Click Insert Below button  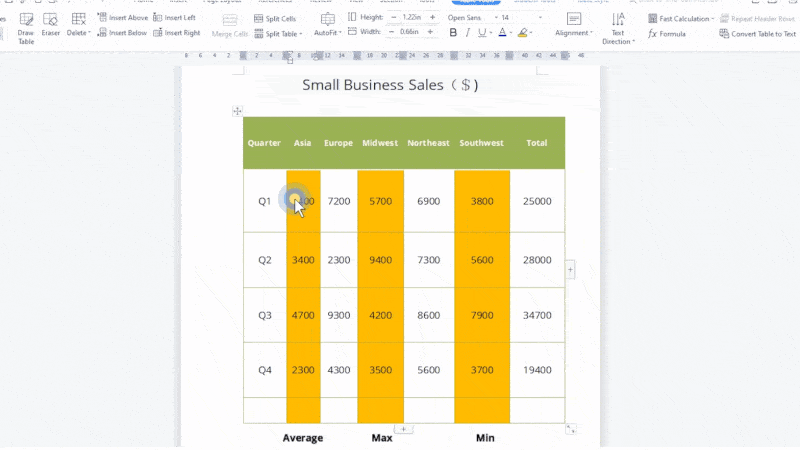pyautogui.click(x=122, y=33)
